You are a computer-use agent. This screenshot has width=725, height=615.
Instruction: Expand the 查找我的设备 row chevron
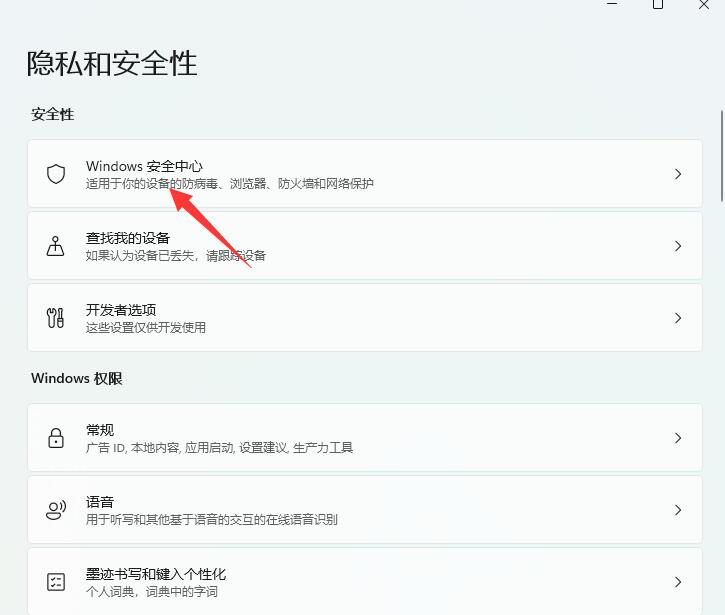coord(678,246)
